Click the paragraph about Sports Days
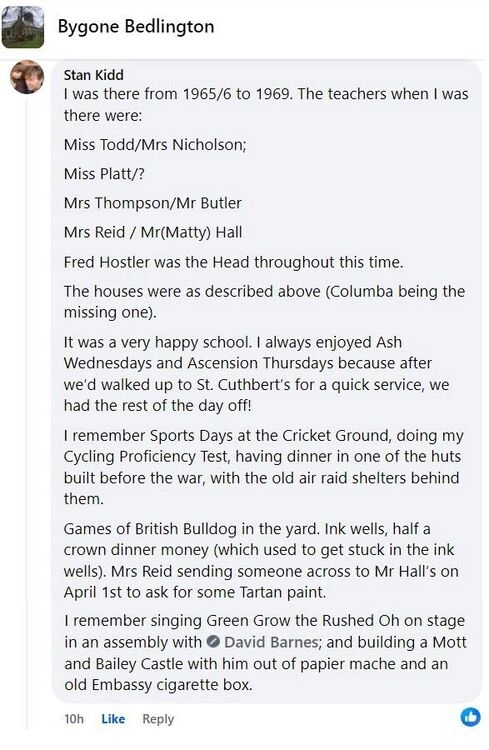Viewport: 489px width, 750px height. pos(264,467)
